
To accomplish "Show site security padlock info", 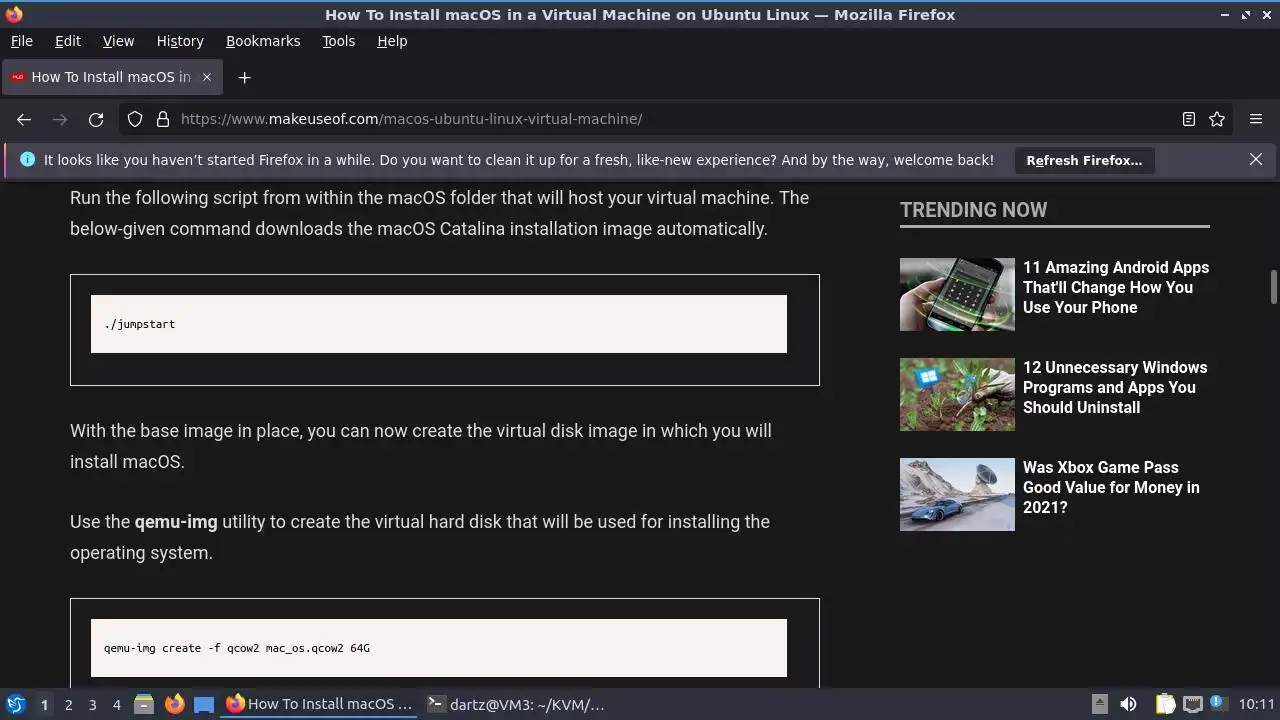I will click(x=163, y=119).
